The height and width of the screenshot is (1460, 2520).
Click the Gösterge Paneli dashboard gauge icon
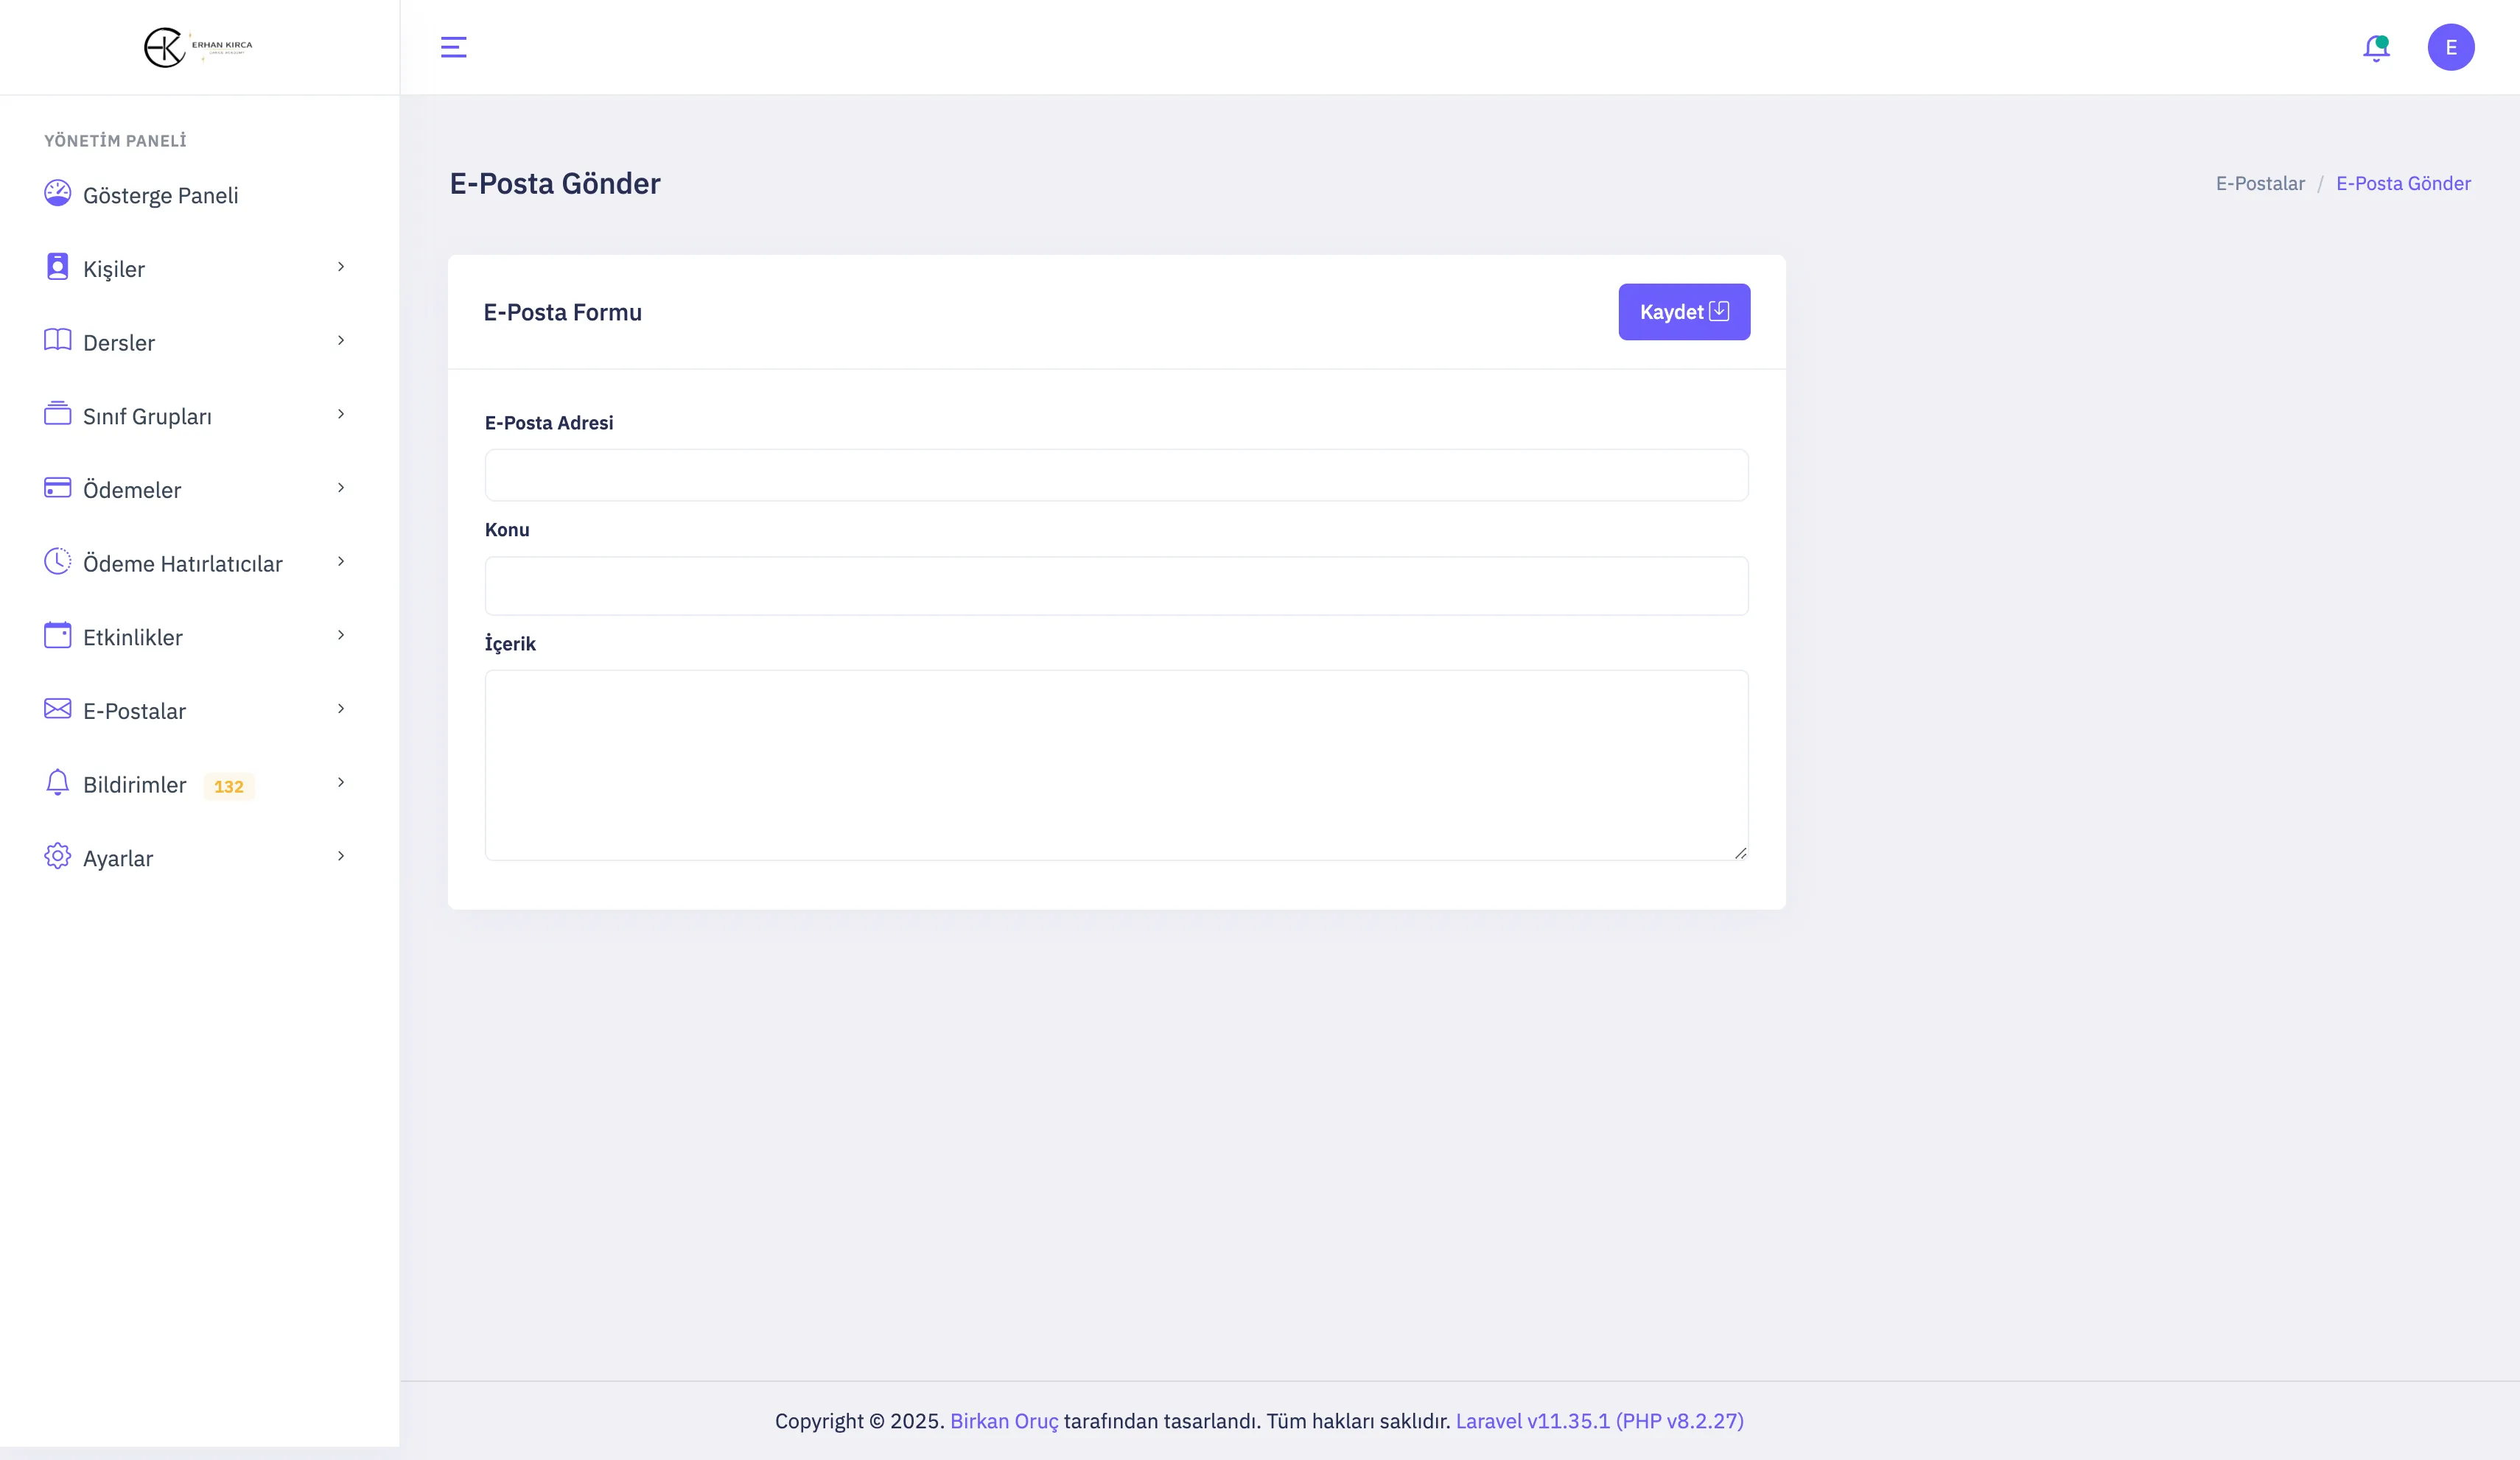(58, 193)
